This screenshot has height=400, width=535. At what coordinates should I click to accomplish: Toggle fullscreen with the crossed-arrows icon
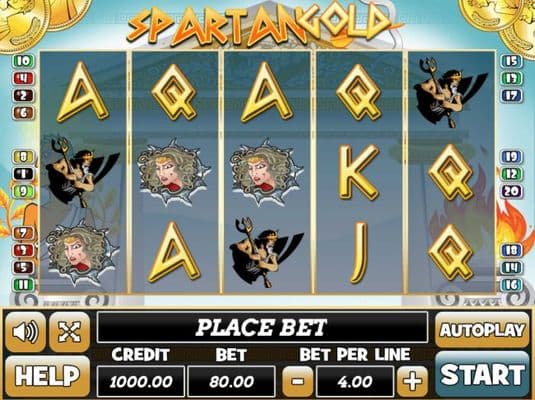pyautogui.click(x=70, y=332)
